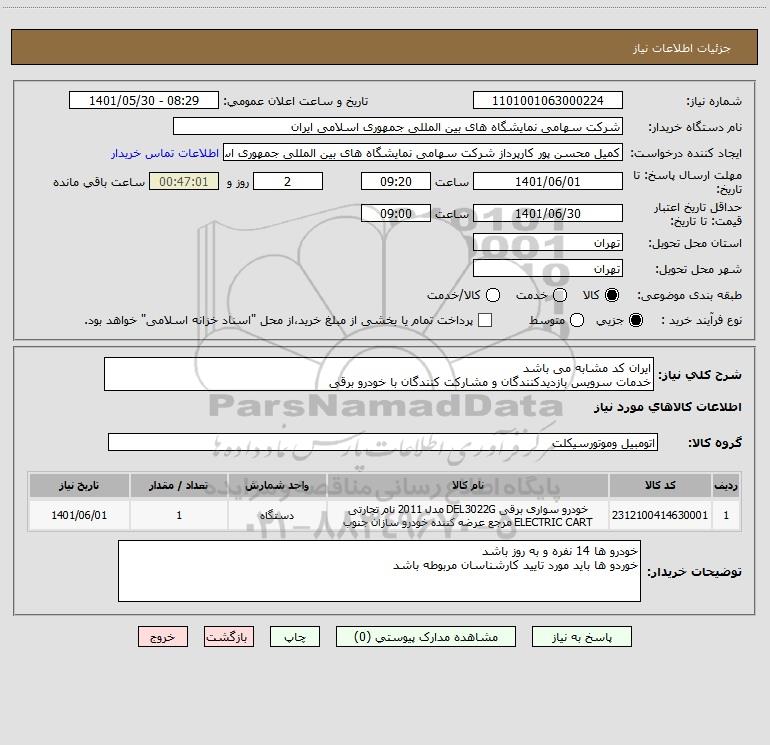
Task: Select the جزیی purchase type radio
Action: pos(635,320)
